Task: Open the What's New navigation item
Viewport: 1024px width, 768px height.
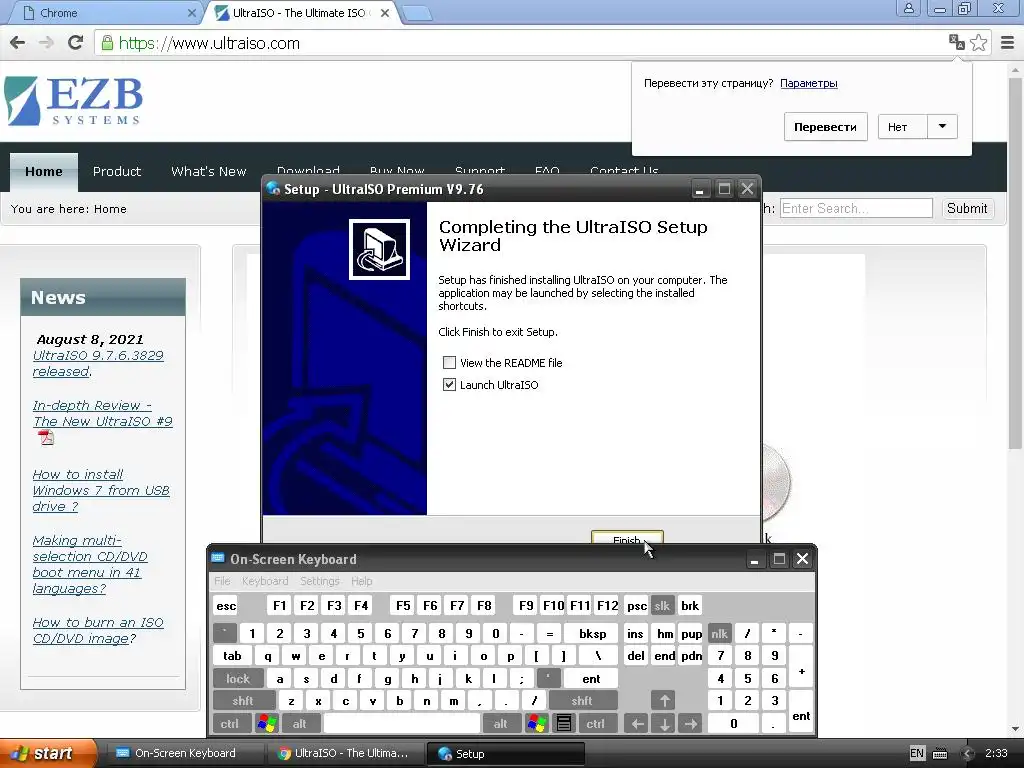Action: (x=208, y=172)
